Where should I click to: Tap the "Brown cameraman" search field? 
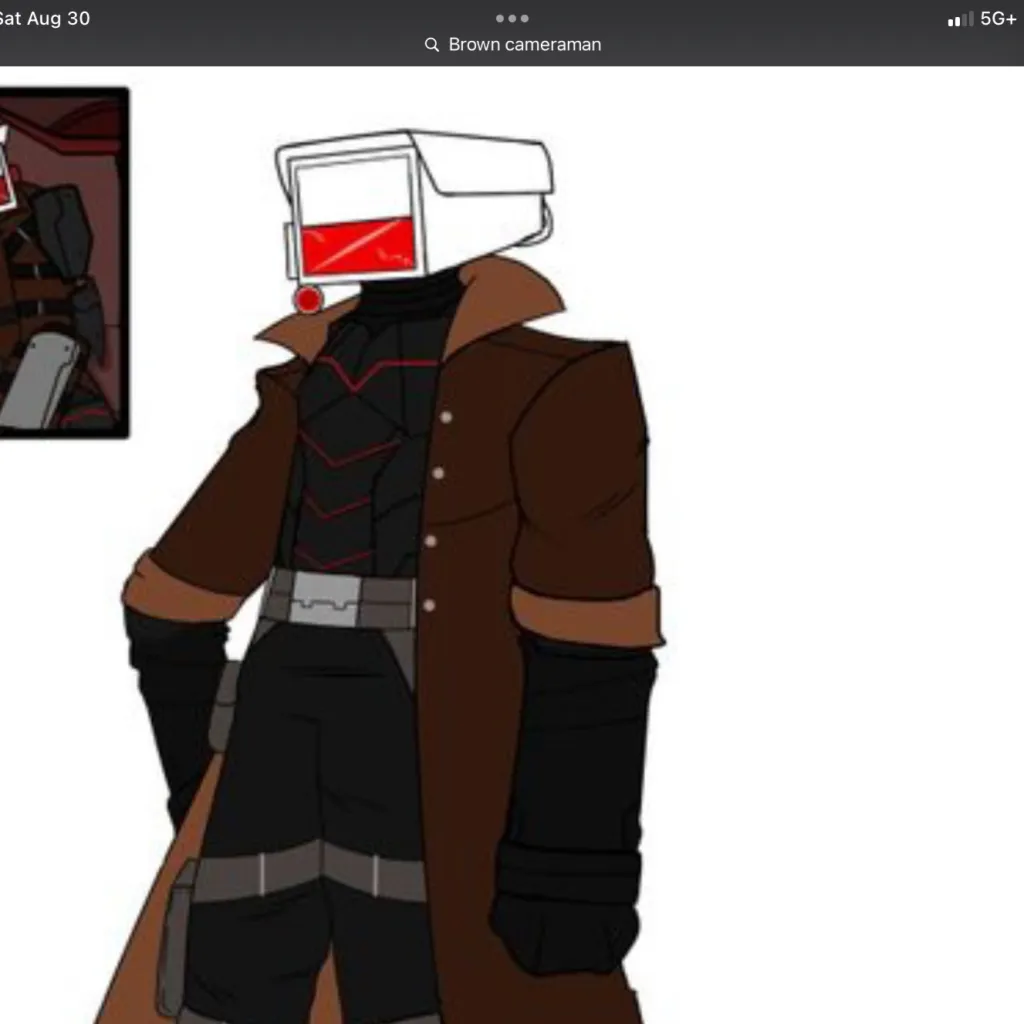click(x=524, y=45)
